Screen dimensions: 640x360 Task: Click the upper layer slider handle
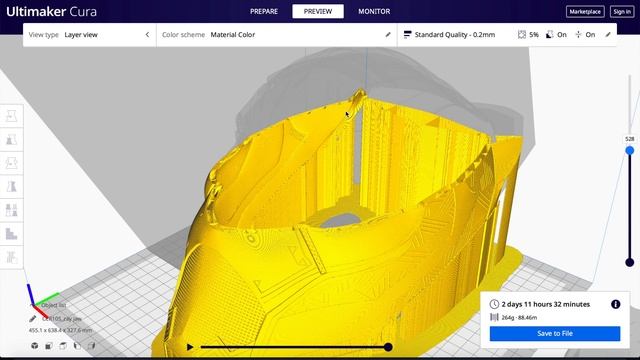click(630, 151)
